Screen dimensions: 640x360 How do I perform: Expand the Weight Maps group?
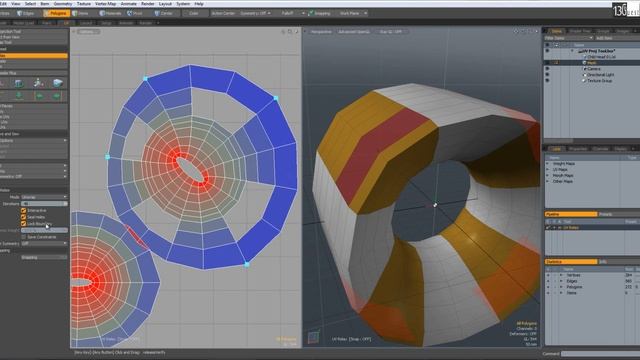coord(548,164)
